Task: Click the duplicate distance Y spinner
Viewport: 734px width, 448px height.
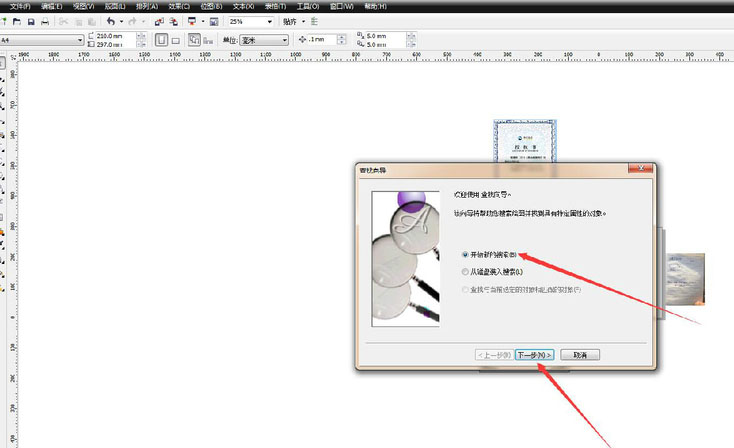Action: 411,44
